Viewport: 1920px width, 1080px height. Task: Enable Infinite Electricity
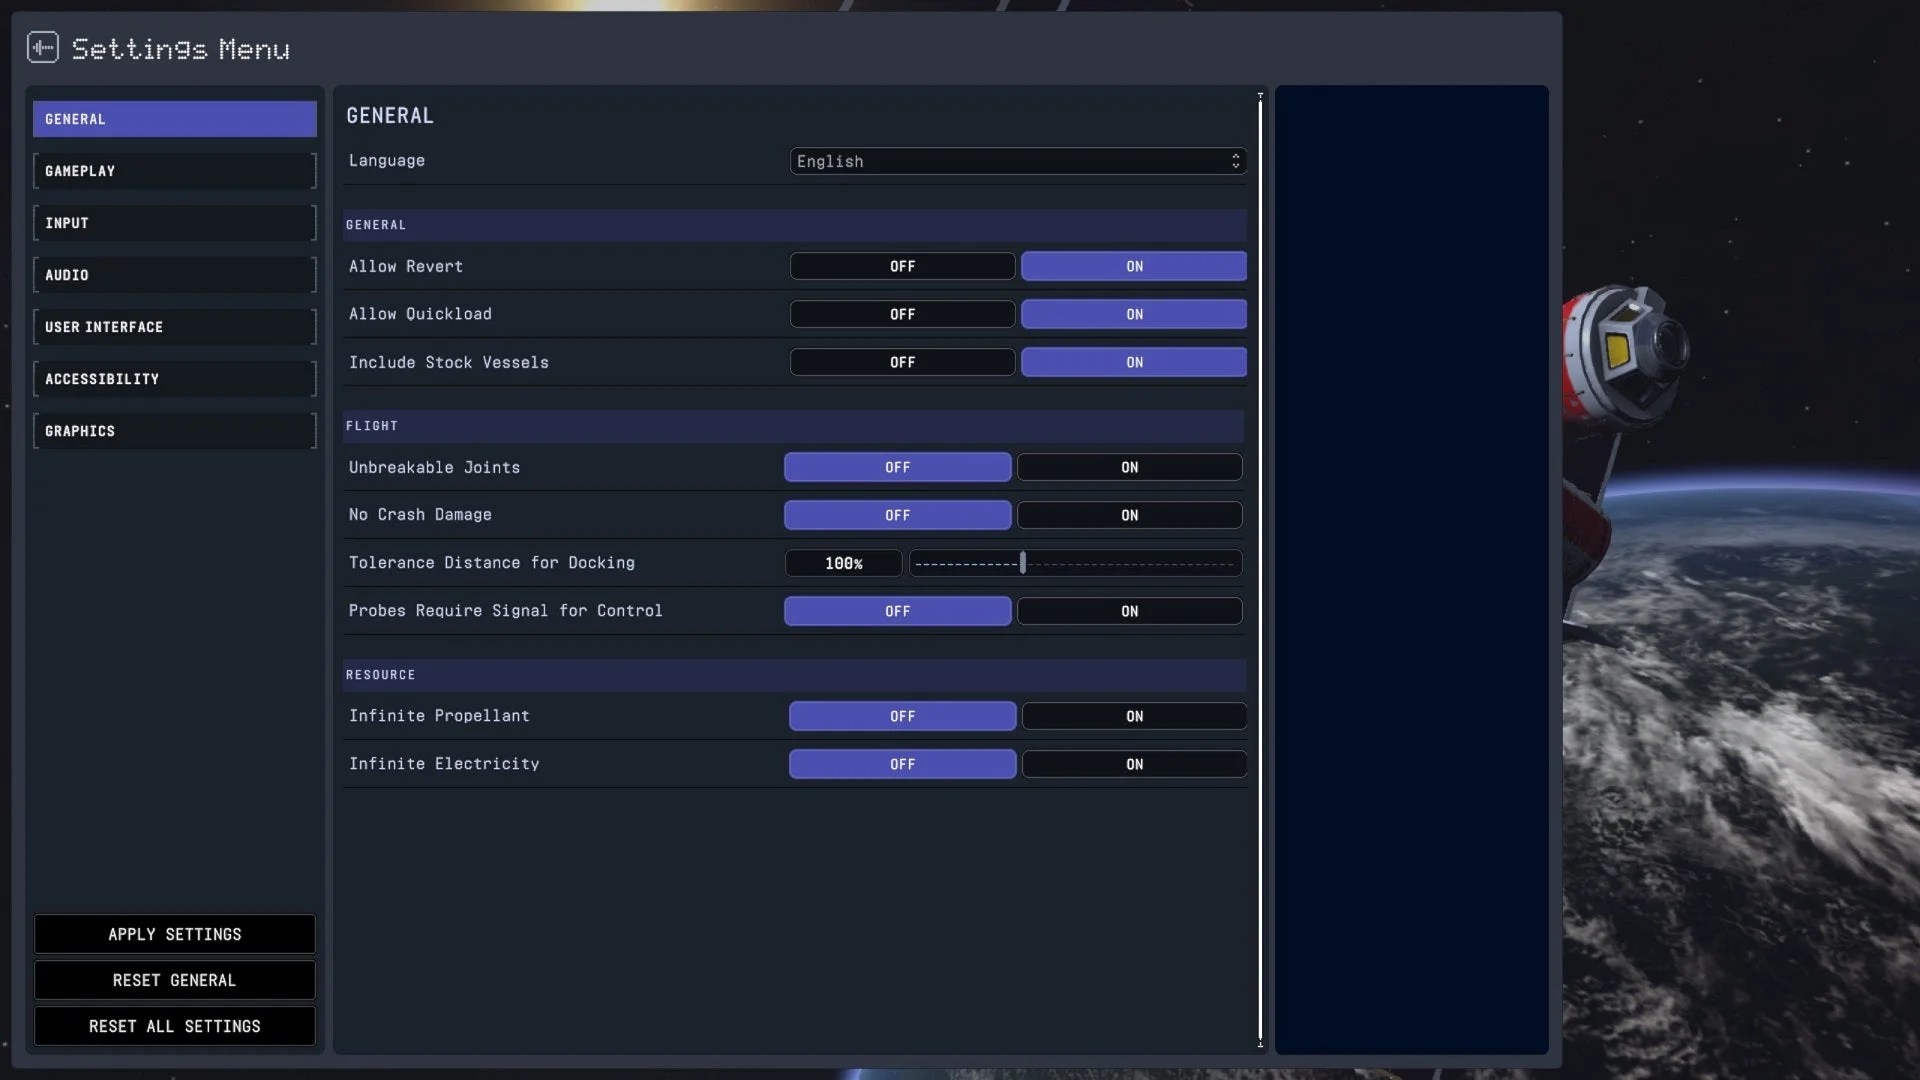(x=1133, y=763)
